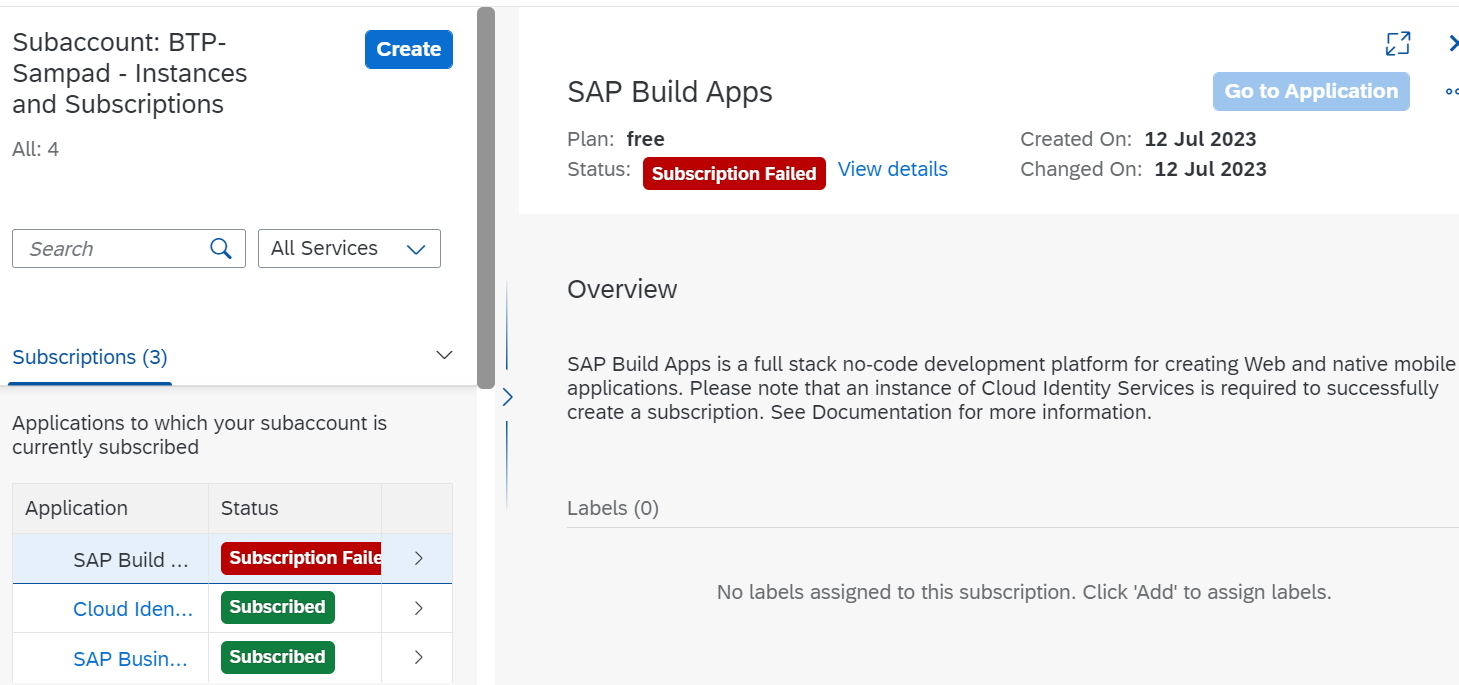
Task: Click the Application column header
Action: point(77,508)
